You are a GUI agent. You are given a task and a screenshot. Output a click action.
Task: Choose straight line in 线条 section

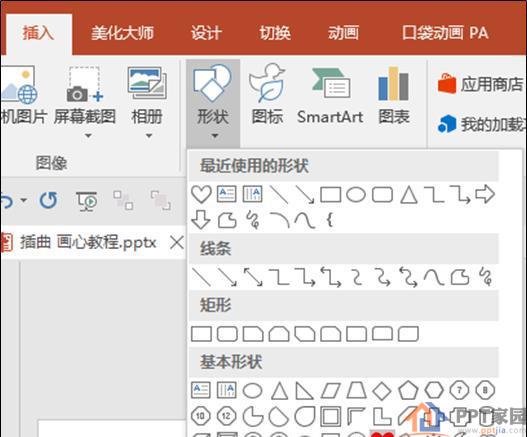click(201, 278)
